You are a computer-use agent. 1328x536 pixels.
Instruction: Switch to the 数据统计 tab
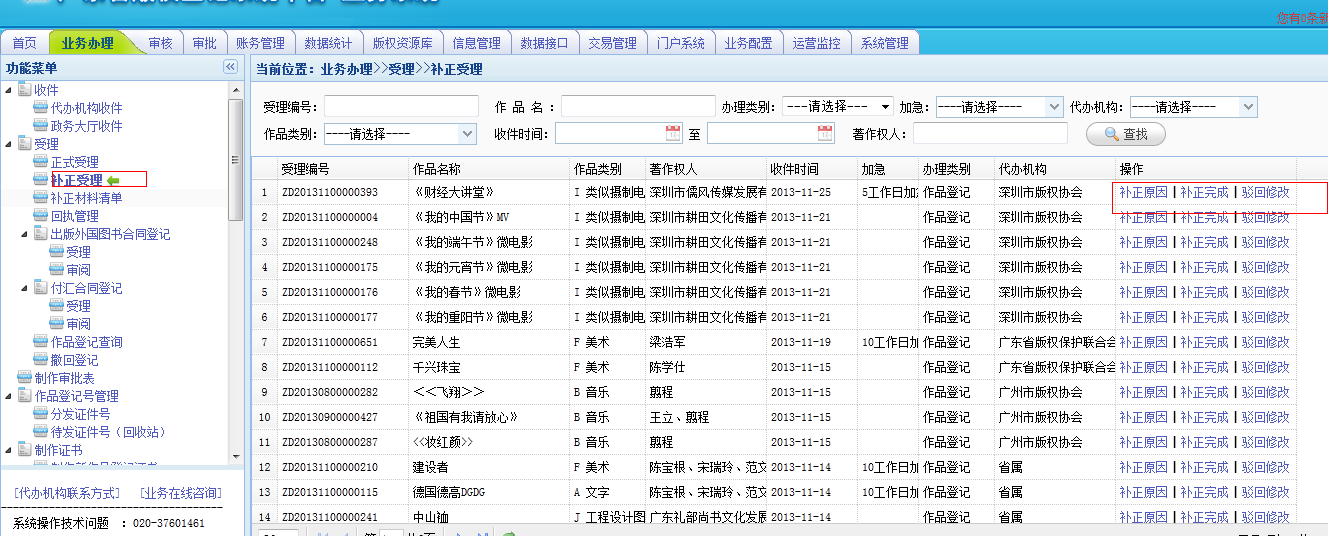click(x=328, y=43)
